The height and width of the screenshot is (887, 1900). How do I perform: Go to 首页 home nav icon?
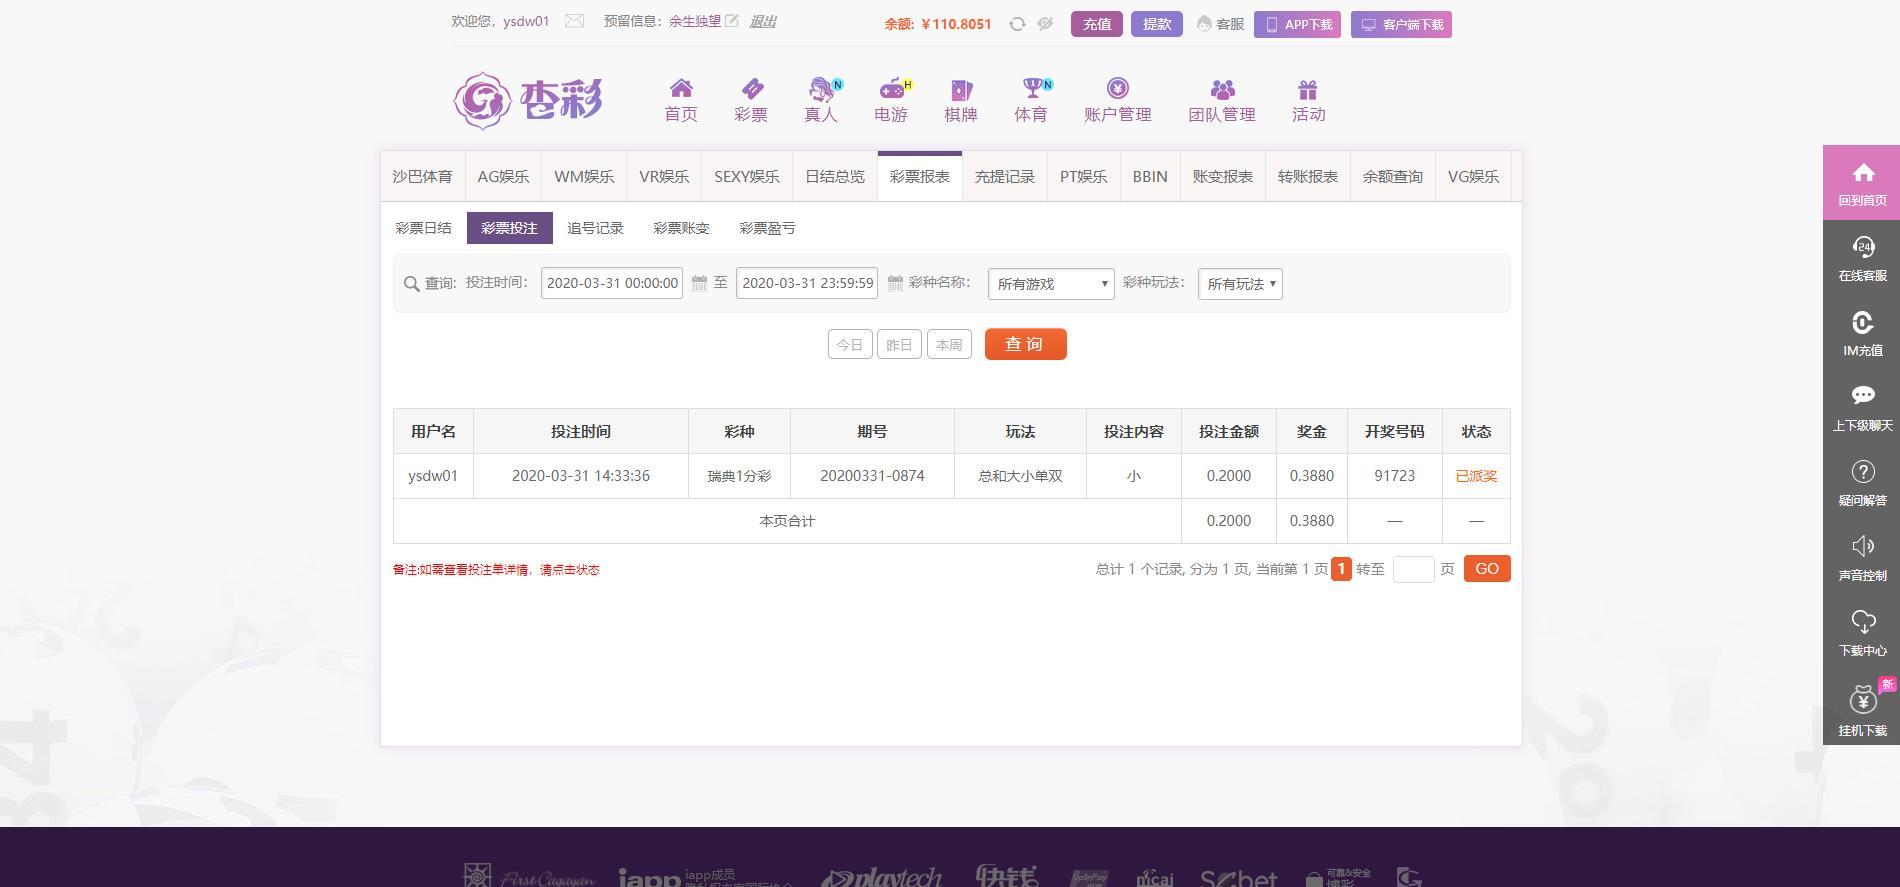pos(681,100)
